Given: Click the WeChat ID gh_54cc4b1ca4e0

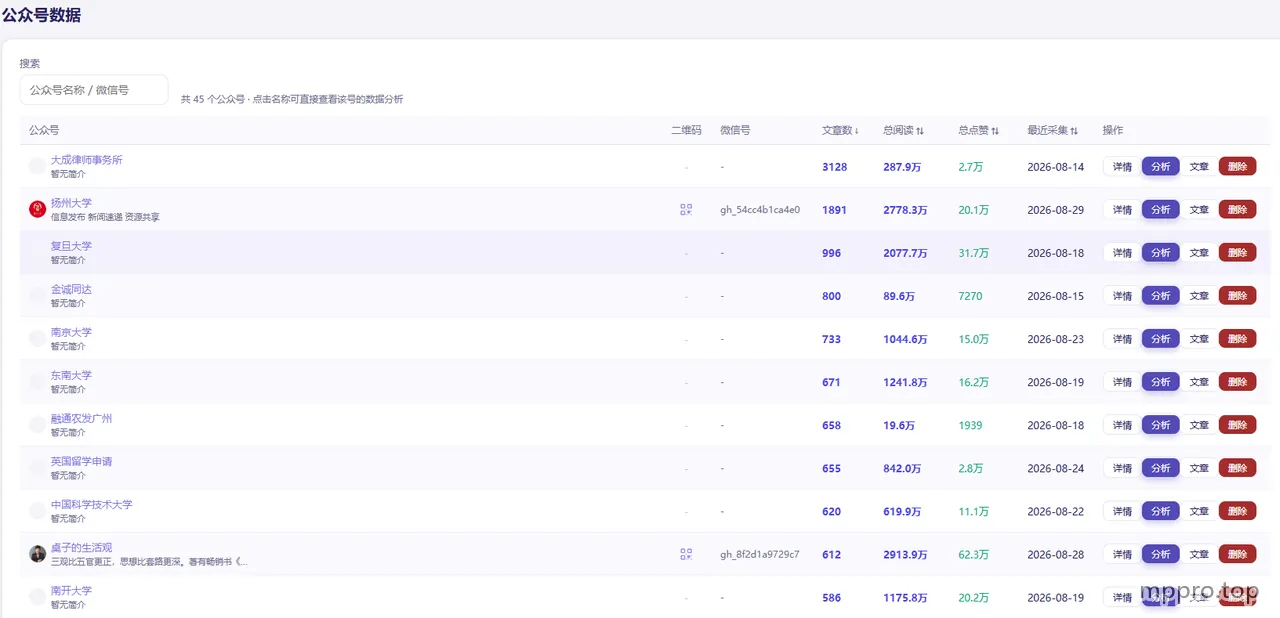Looking at the screenshot, I should click(760, 210).
